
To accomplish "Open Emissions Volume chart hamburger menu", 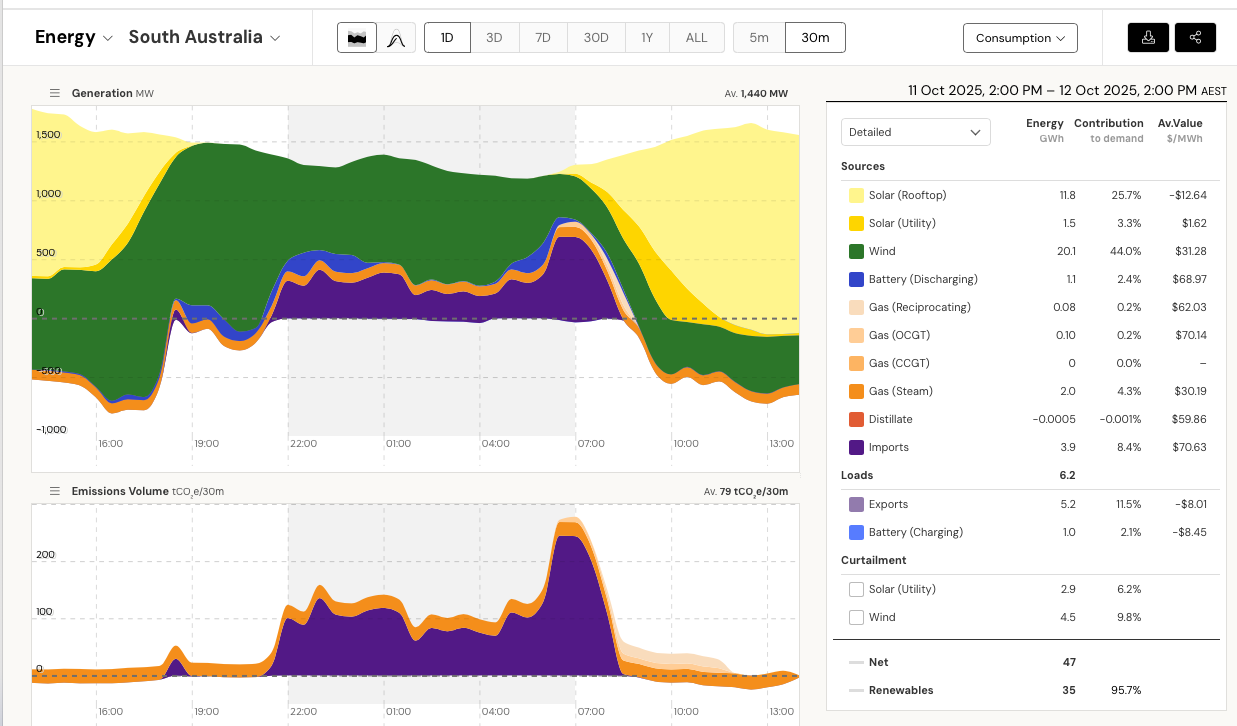I will [x=55, y=491].
